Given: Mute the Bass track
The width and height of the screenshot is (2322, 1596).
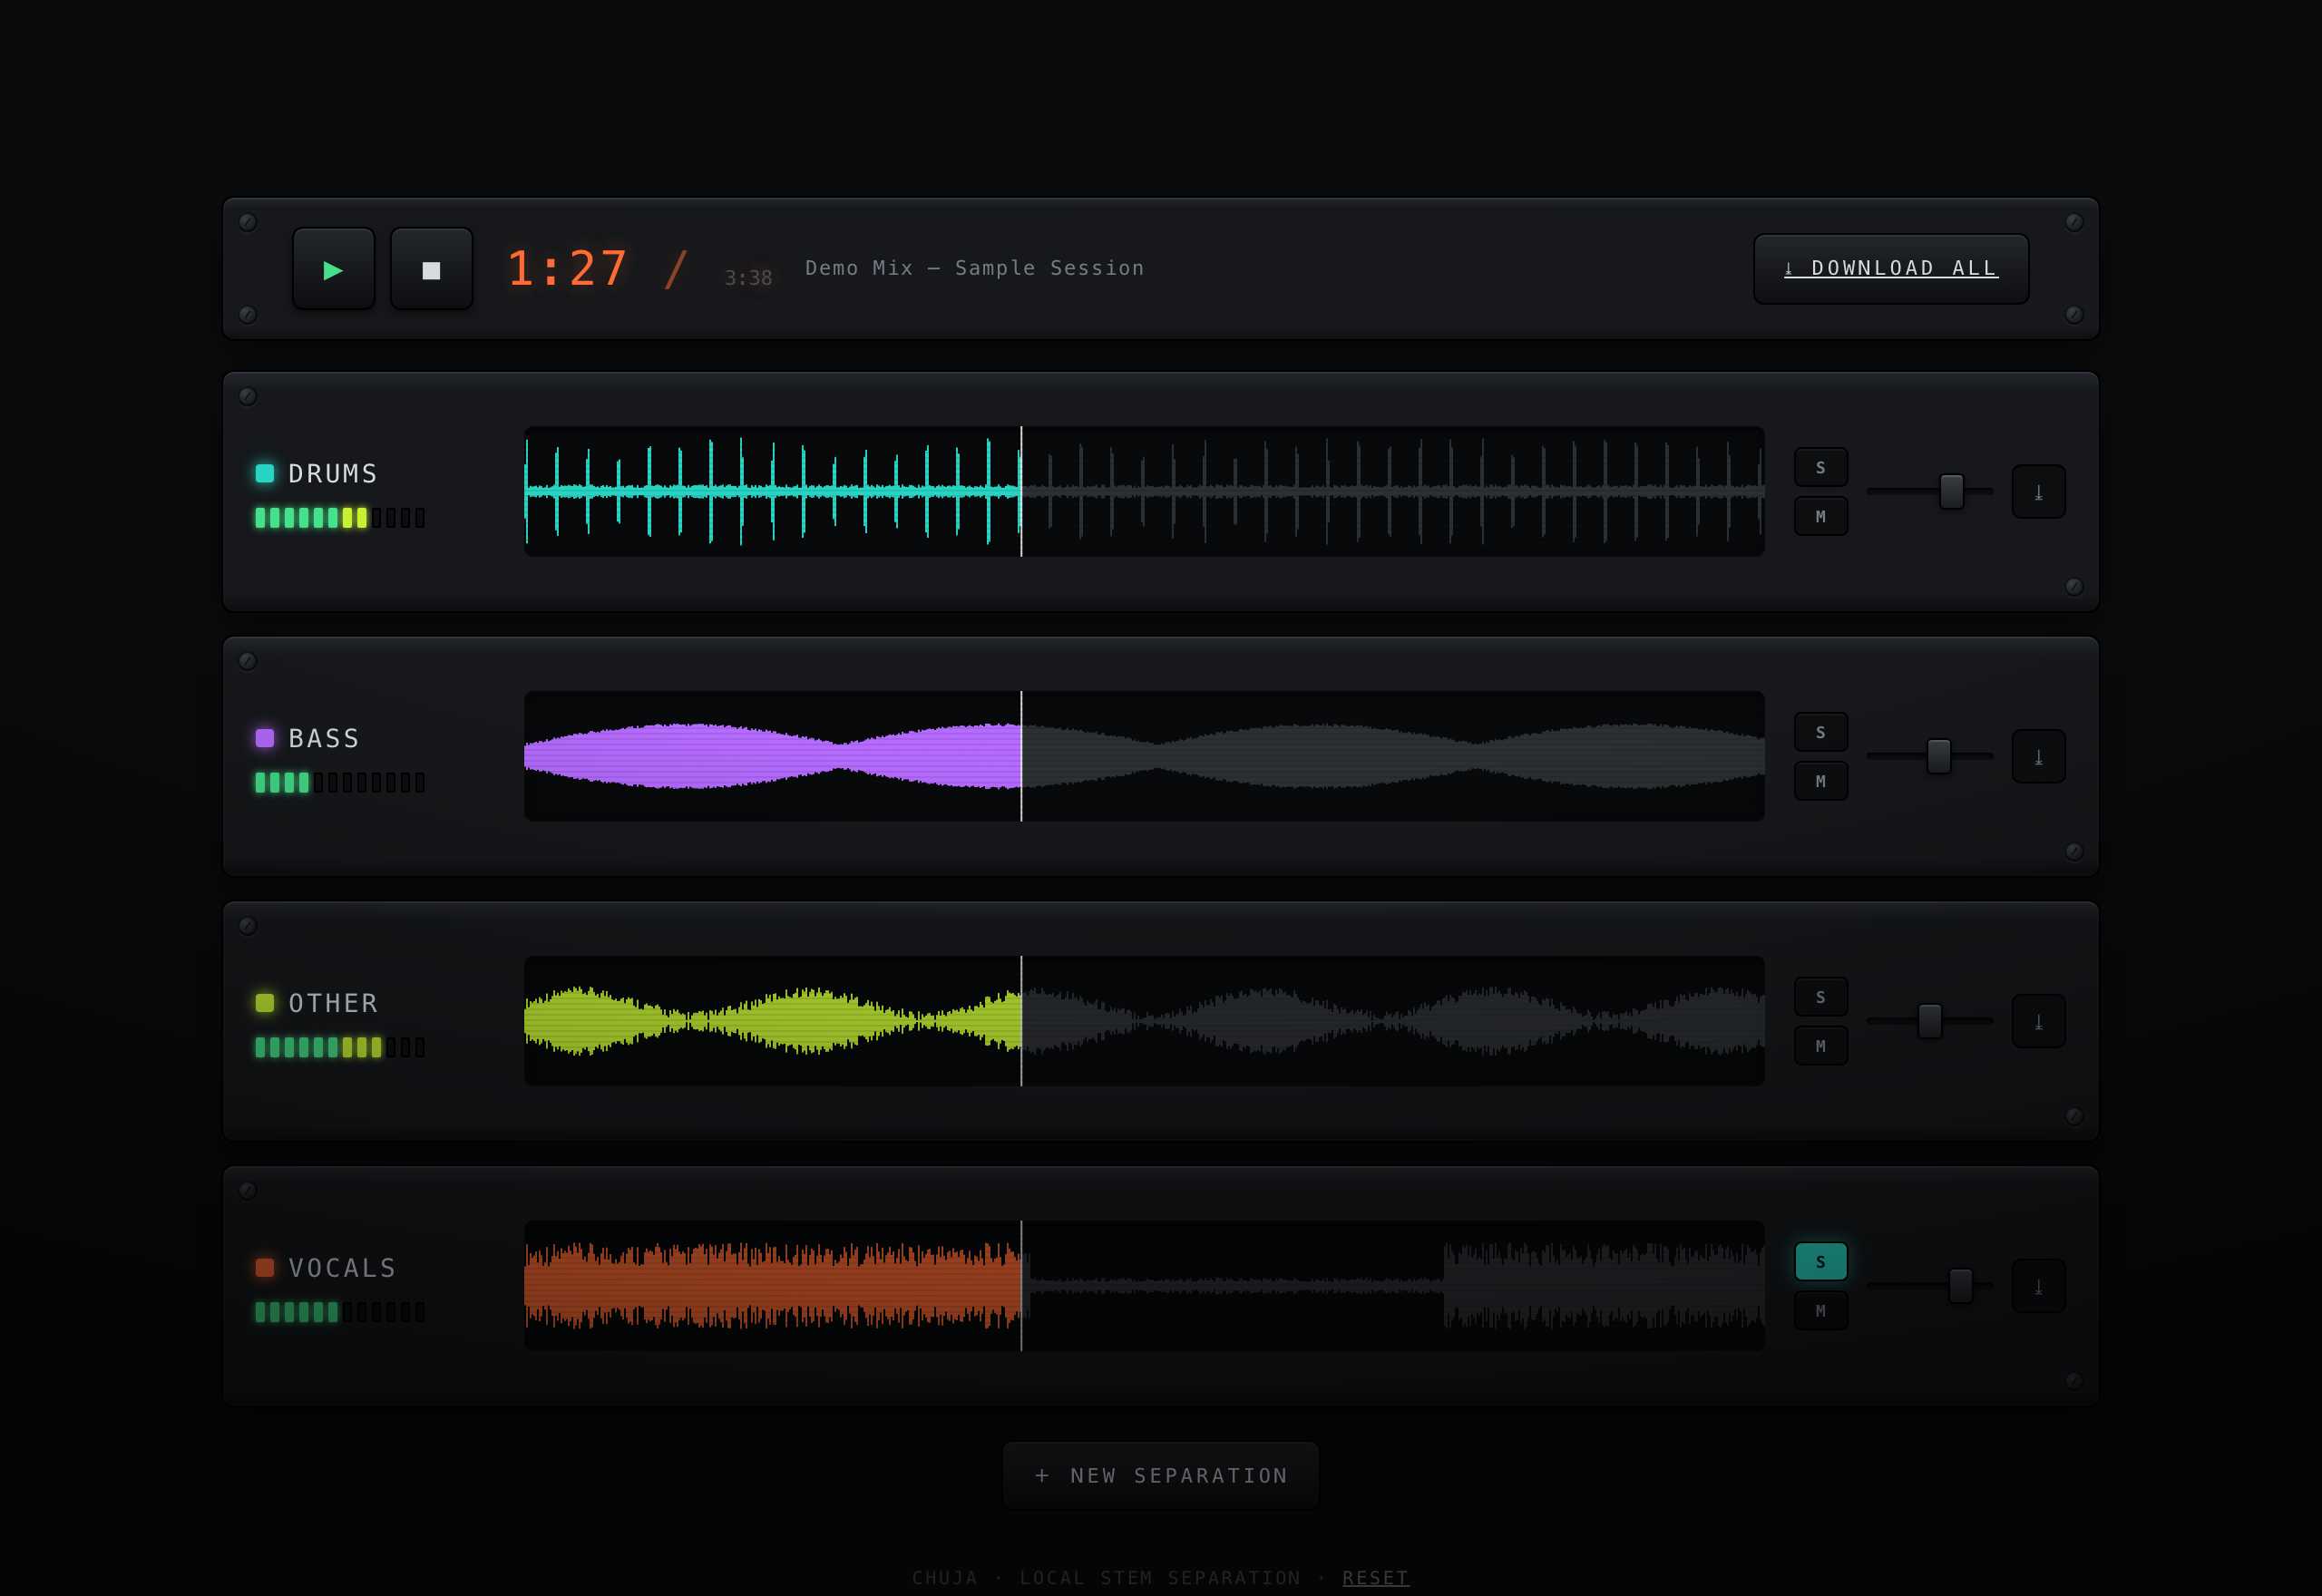Looking at the screenshot, I should coord(1820,781).
